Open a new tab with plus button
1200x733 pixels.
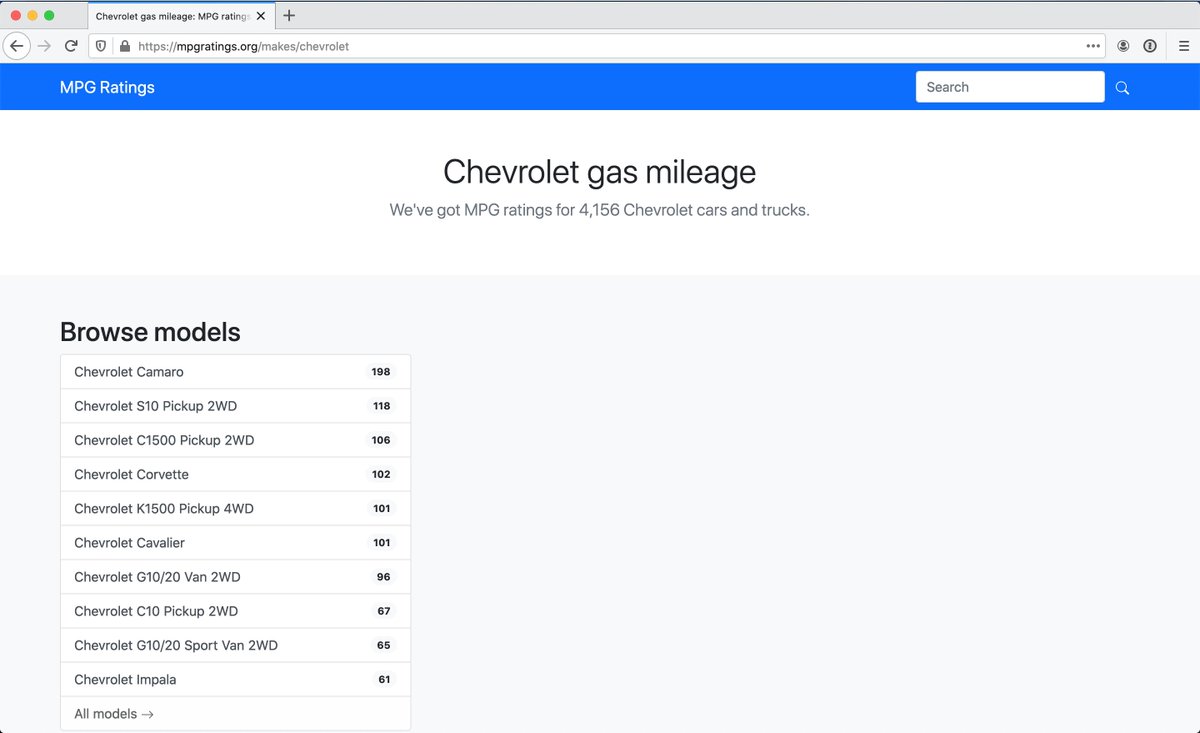[x=289, y=16]
